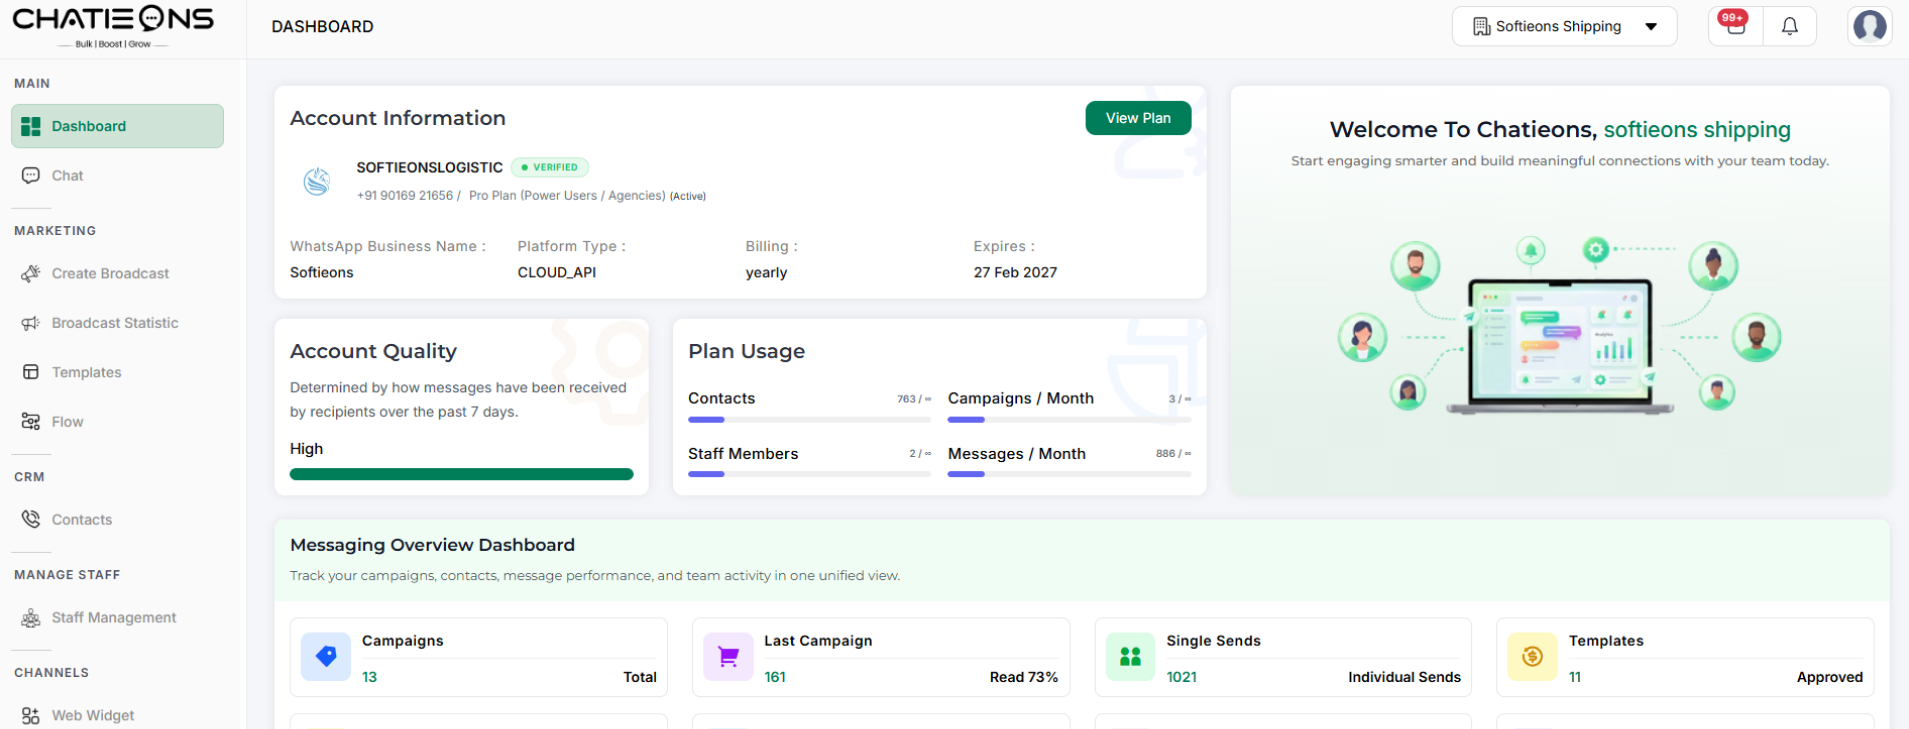
Task: Select Broadcast Statistic in the sidebar
Action: pyautogui.click(x=115, y=323)
